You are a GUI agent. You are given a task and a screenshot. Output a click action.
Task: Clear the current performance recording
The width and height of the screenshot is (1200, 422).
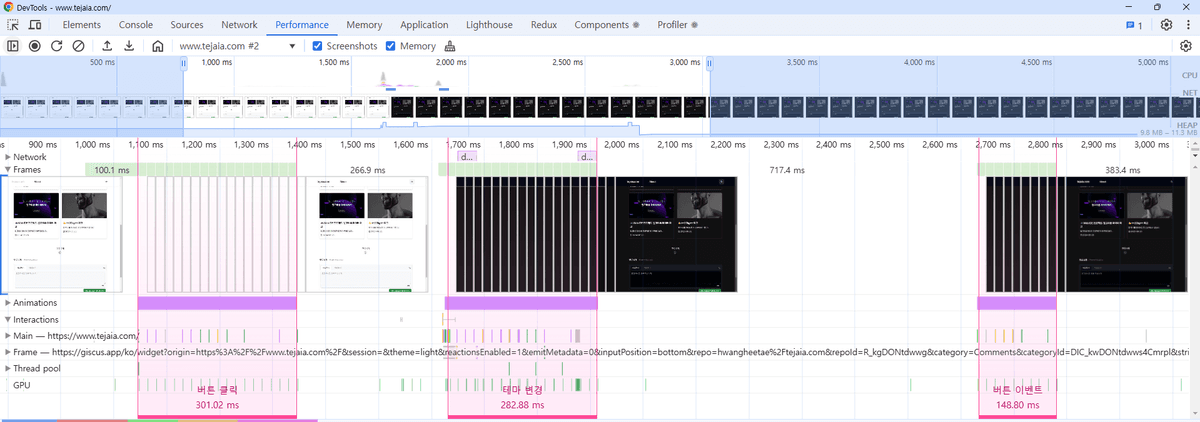pyautogui.click(x=79, y=46)
